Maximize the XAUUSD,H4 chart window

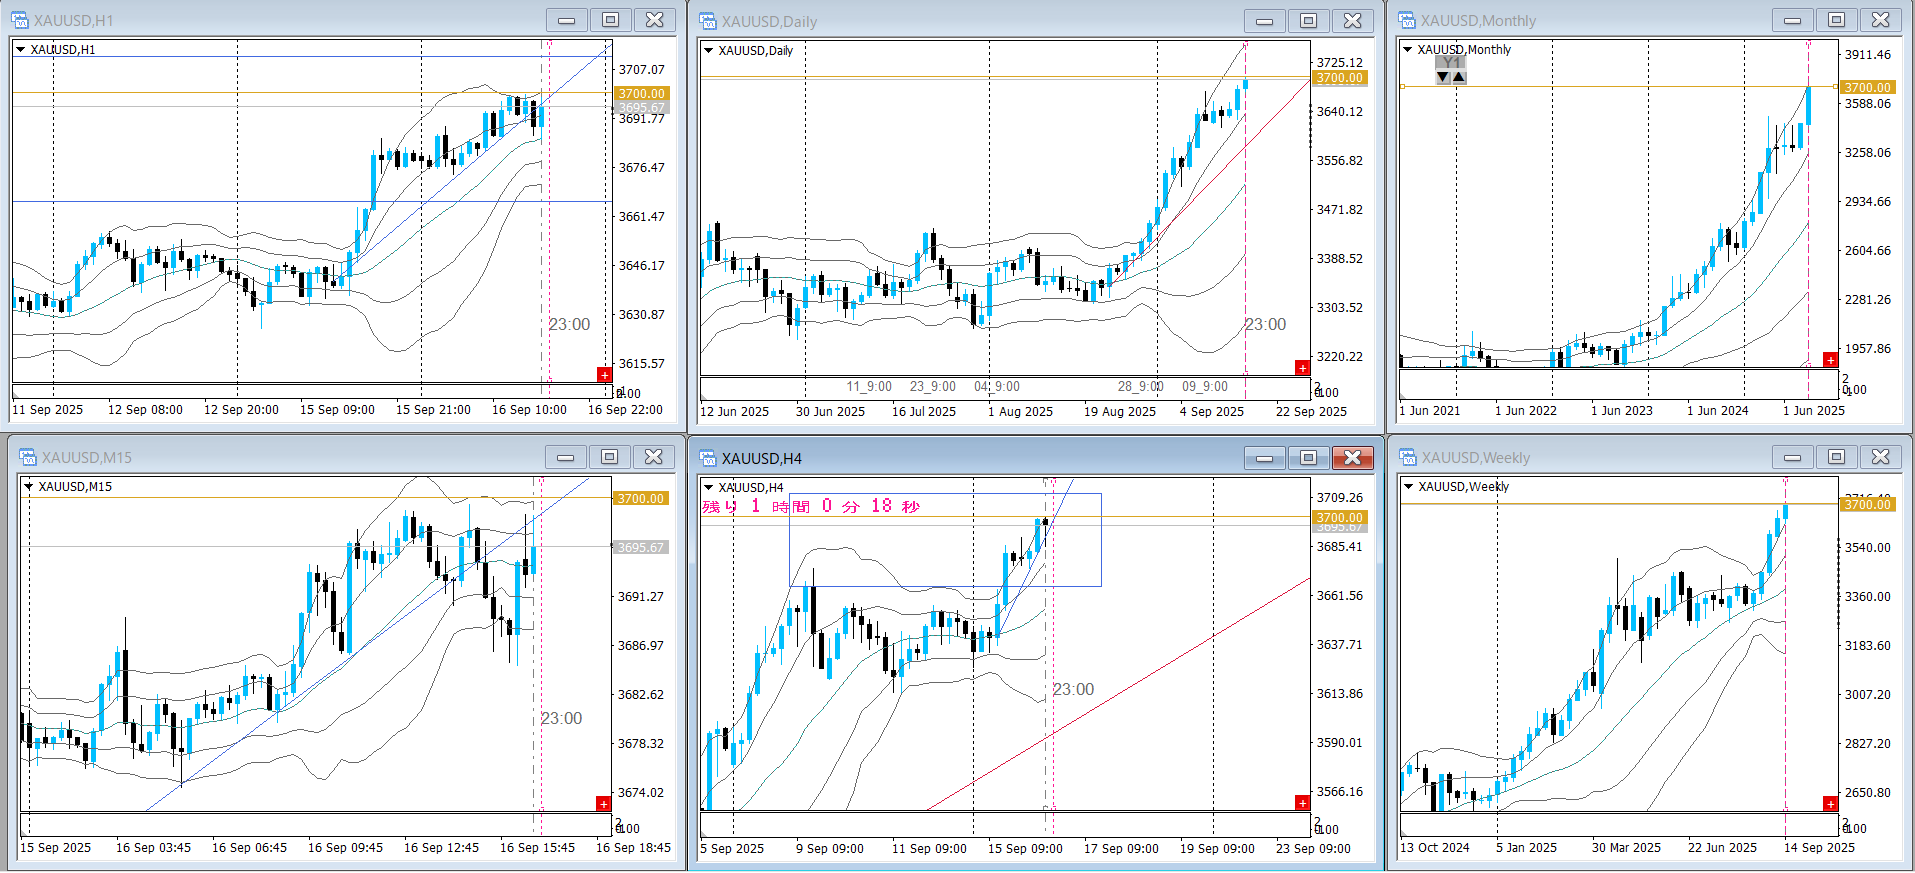[x=1308, y=457]
